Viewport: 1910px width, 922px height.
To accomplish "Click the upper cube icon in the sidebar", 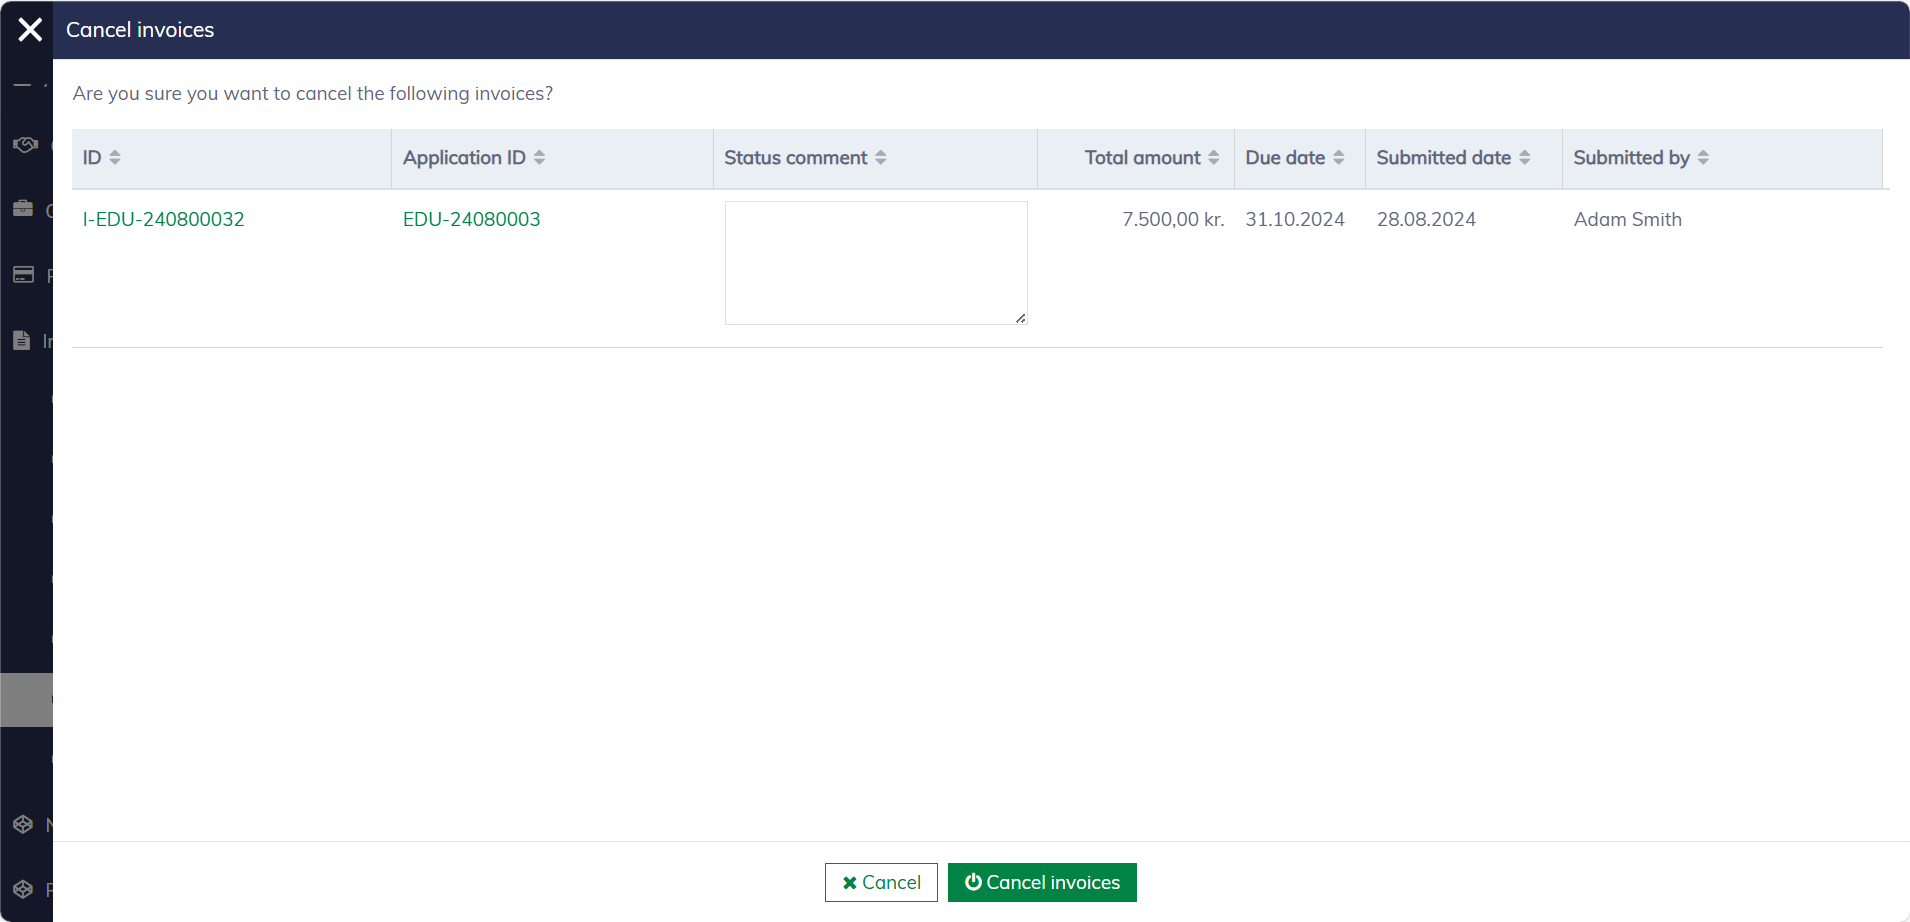I will coord(23,825).
